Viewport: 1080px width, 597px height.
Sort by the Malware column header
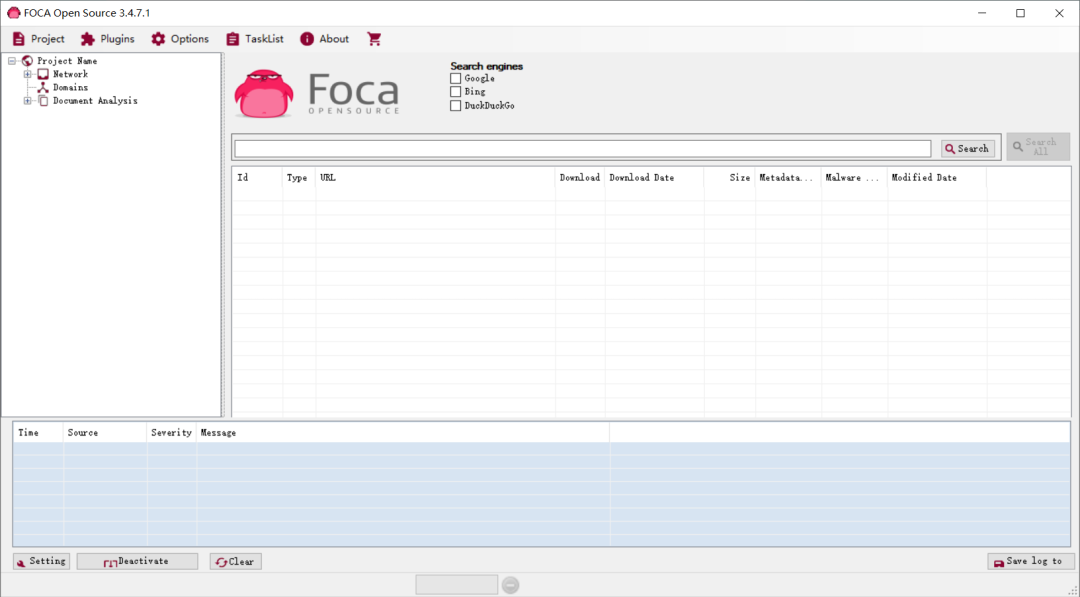[x=854, y=178]
